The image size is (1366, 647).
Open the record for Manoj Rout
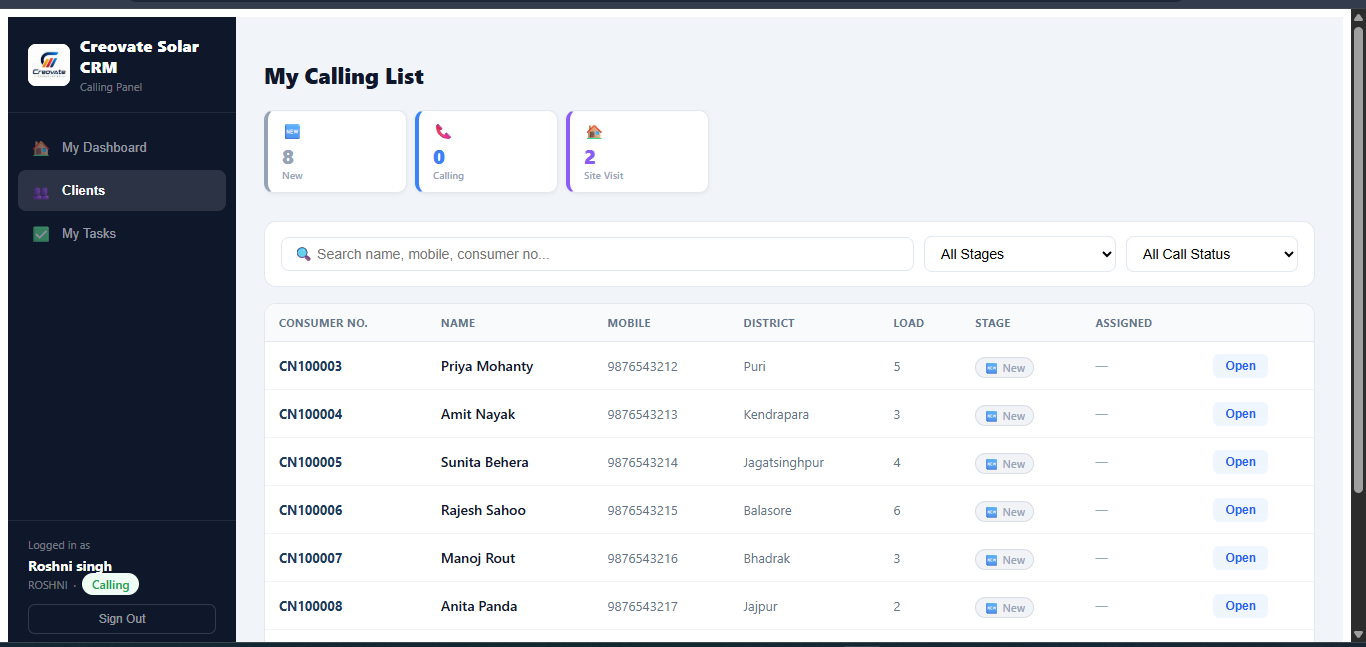coord(1240,558)
